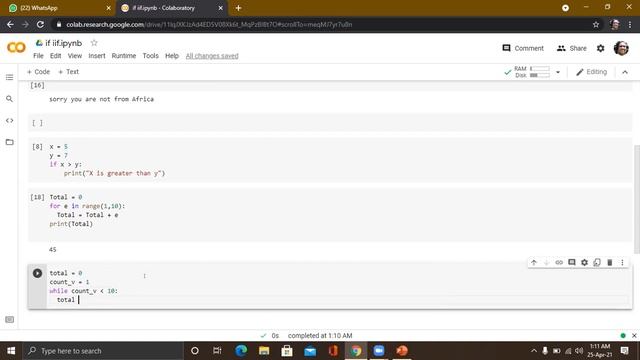This screenshot has width=640, height=360.
Task: Open the find and replace search icon
Action: tap(9, 99)
